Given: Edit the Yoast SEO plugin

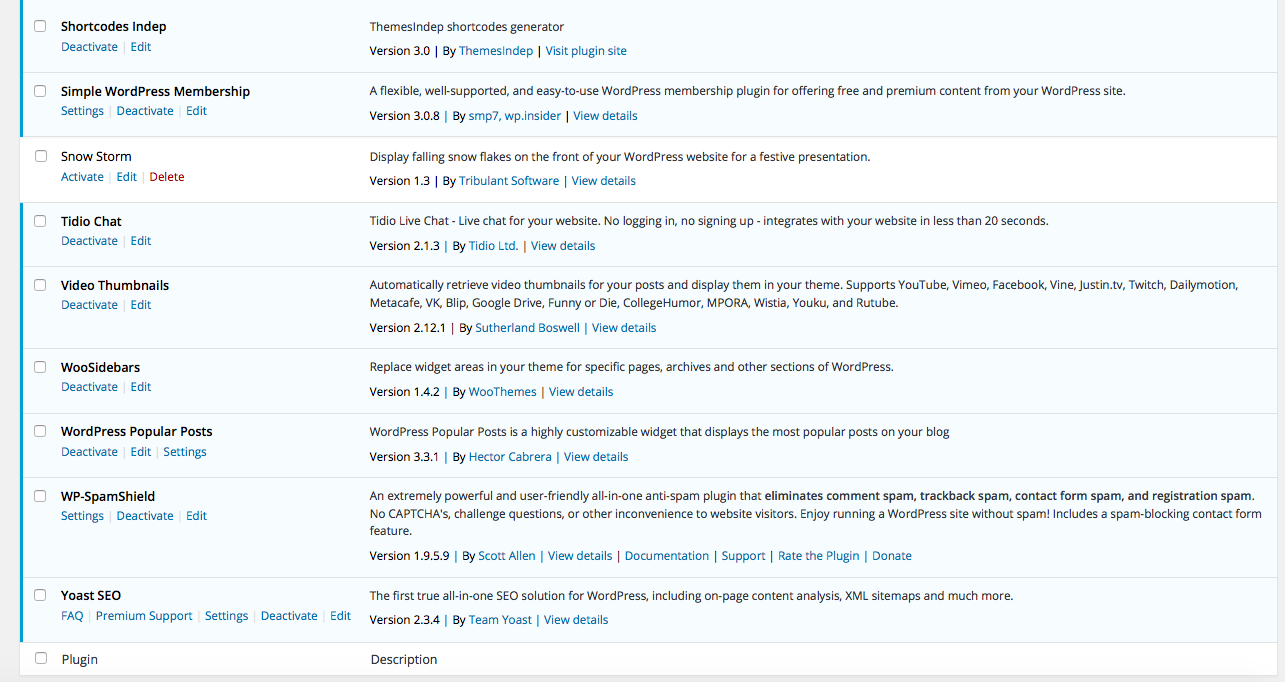Looking at the screenshot, I should pyautogui.click(x=341, y=616).
